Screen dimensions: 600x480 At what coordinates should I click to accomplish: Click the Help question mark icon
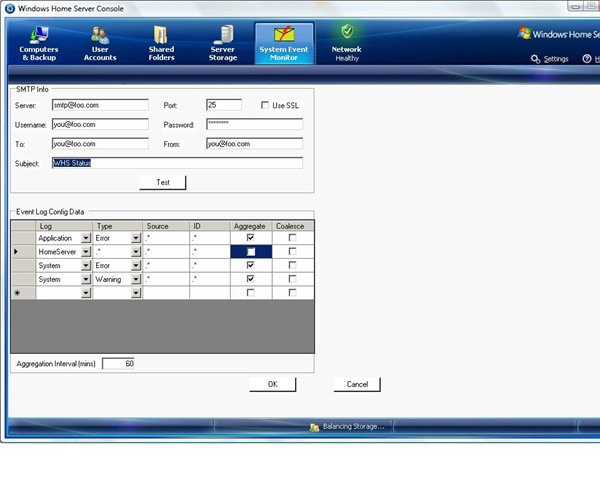point(587,59)
